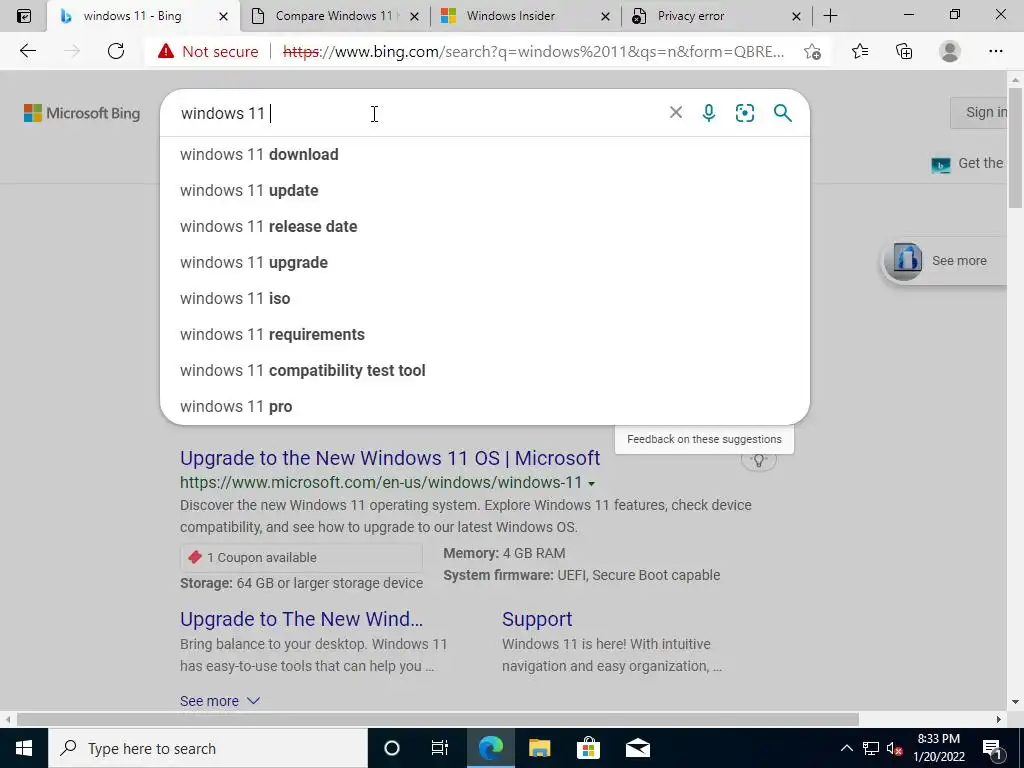Viewport: 1024px width, 768px height.
Task: Click inside the Bing search input
Action: tap(418, 113)
